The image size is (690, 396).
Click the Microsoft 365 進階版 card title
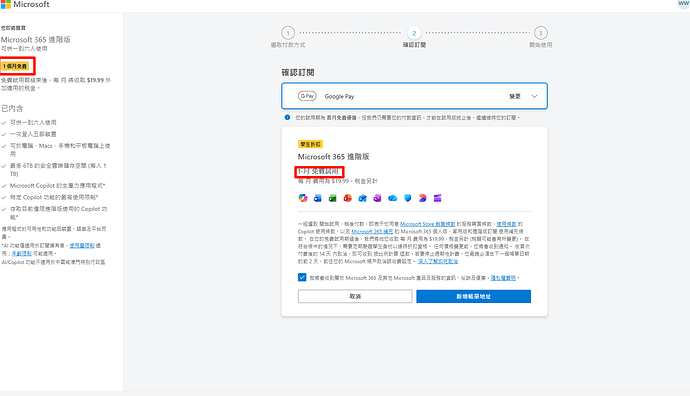click(334, 157)
